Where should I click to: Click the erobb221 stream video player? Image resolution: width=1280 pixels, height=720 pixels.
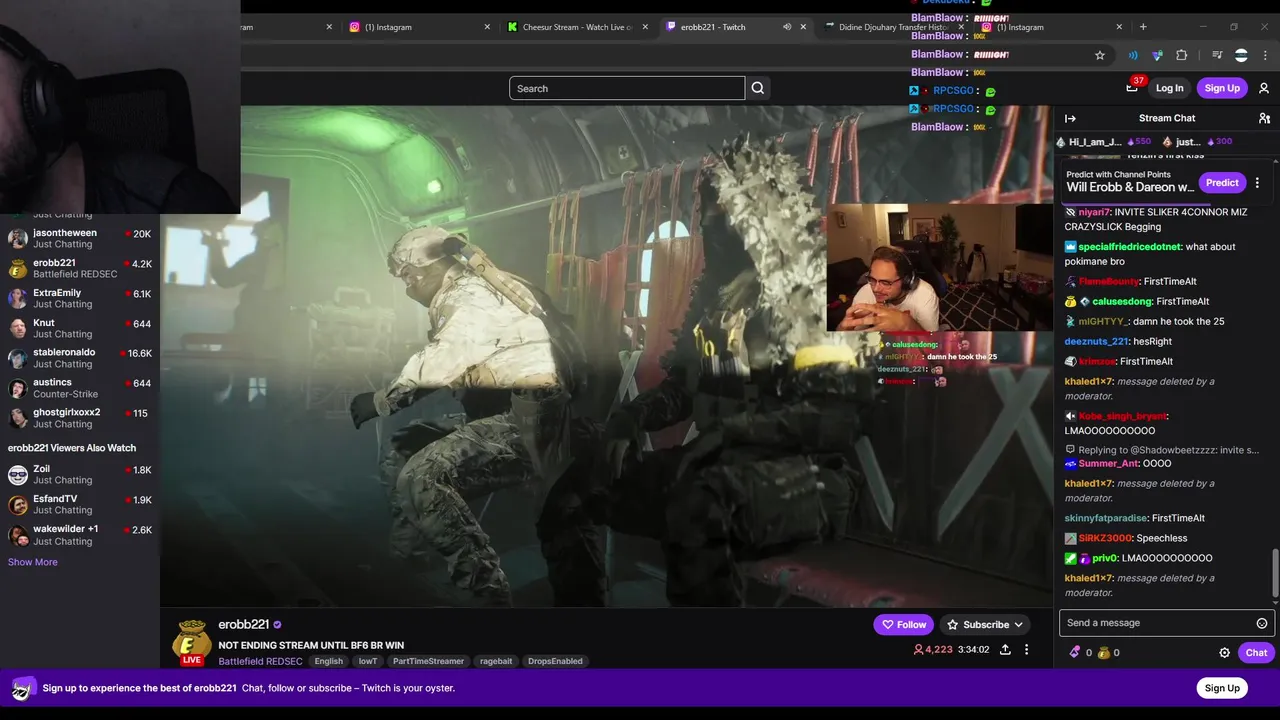(606, 355)
